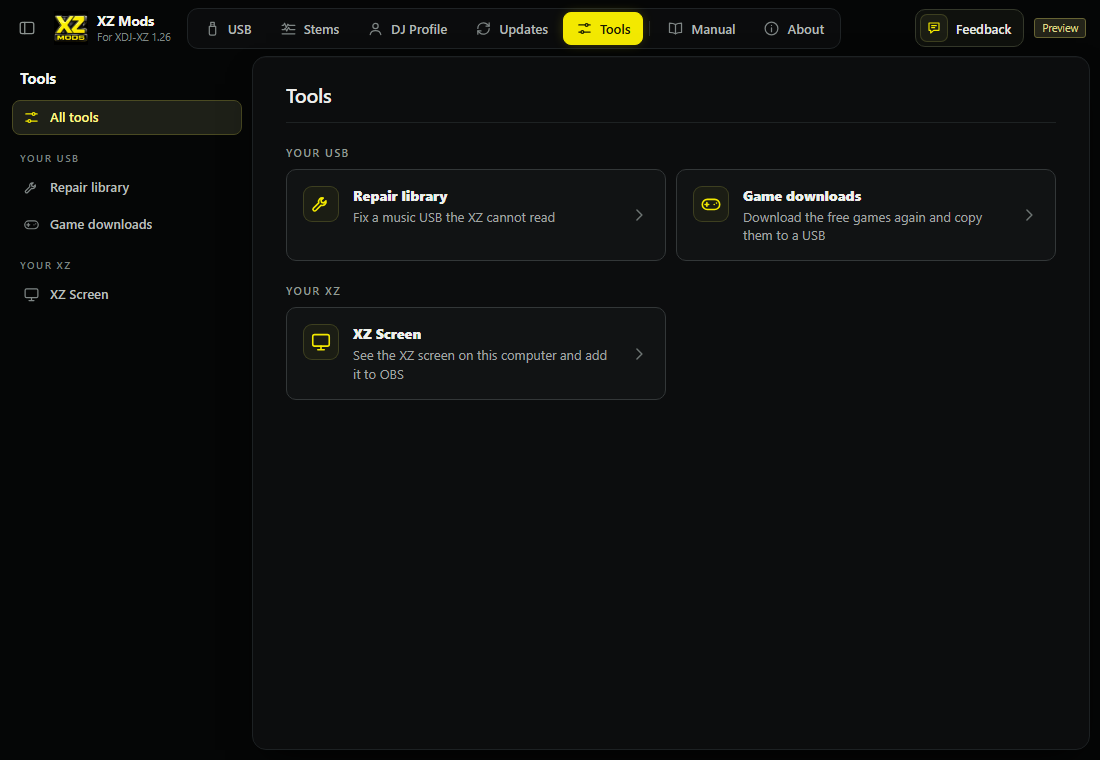Click the sliders icon on the Tools tab
Viewport: 1100px width, 760px height.
pyautogui.click(x=584, y=29)
